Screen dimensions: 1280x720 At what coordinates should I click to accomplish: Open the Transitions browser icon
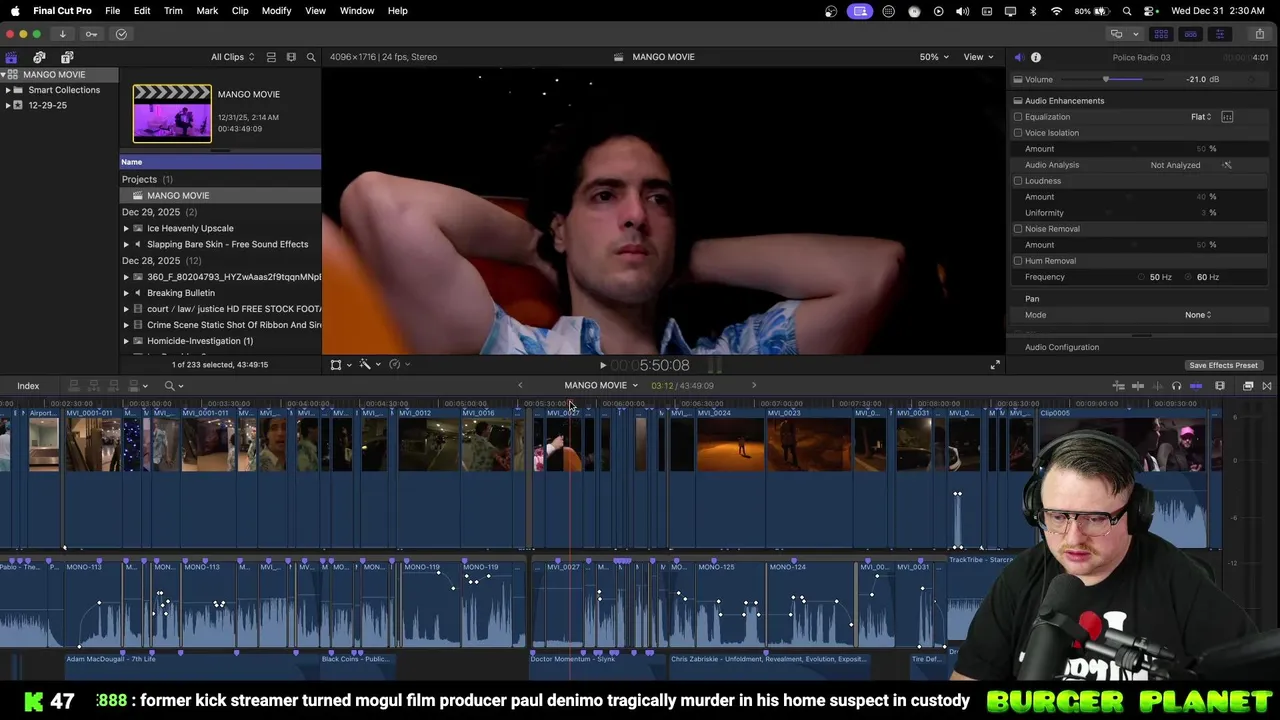[1267, 386]
